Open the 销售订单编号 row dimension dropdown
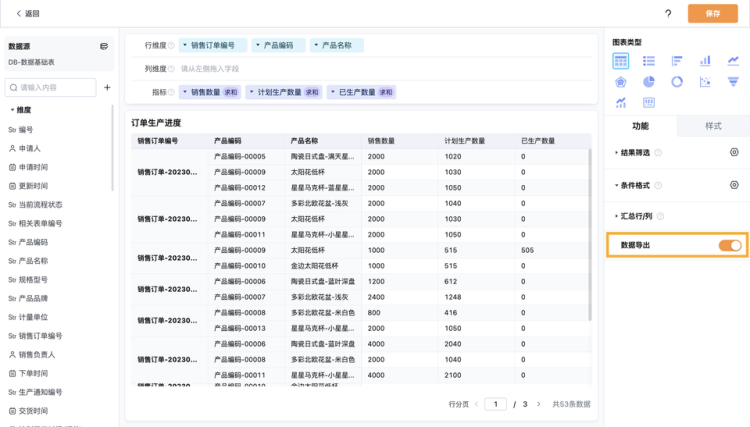The height and width of the screenshot is (427, 750). coord(185,45)
